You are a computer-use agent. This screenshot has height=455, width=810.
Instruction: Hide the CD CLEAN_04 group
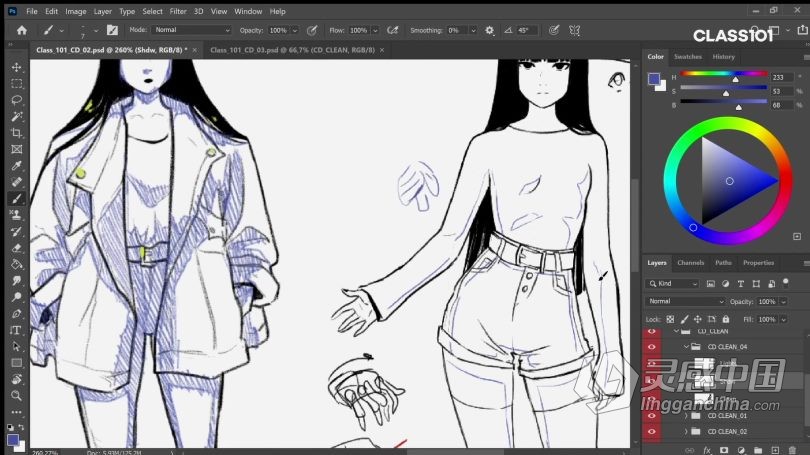pos(651,347)
